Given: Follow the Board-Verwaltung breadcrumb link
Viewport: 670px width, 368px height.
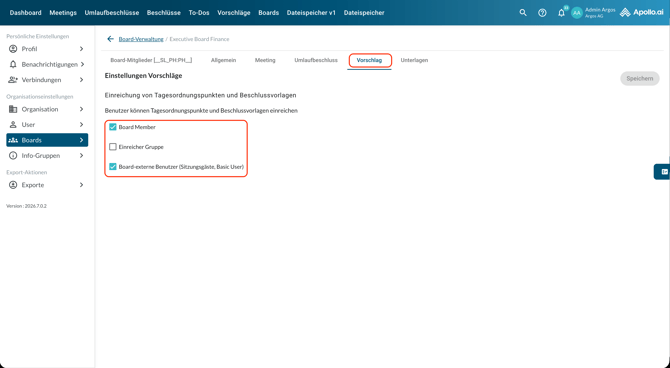Looking at the screenshot, I should tap(141, 39).
